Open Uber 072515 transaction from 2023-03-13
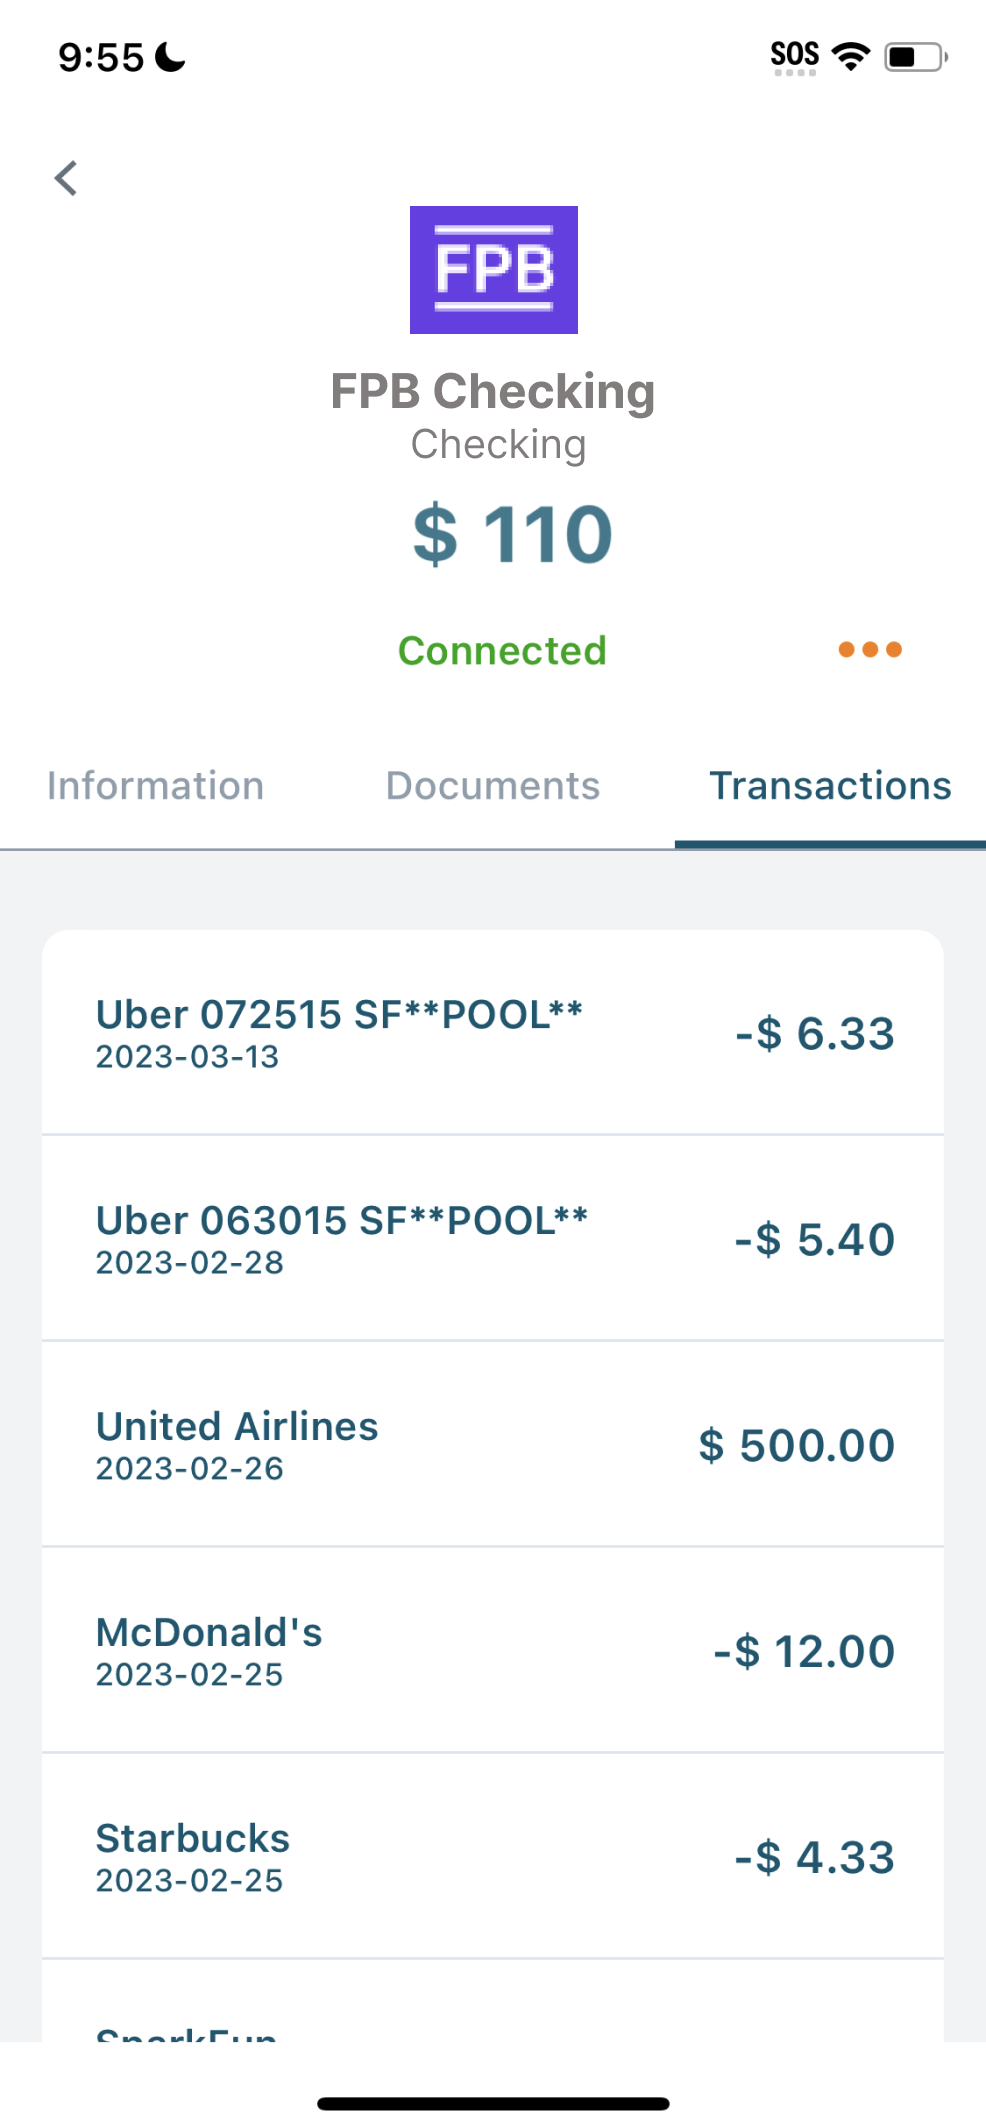The height and width of the screenshot is (2128, 986). [493, 1033]
